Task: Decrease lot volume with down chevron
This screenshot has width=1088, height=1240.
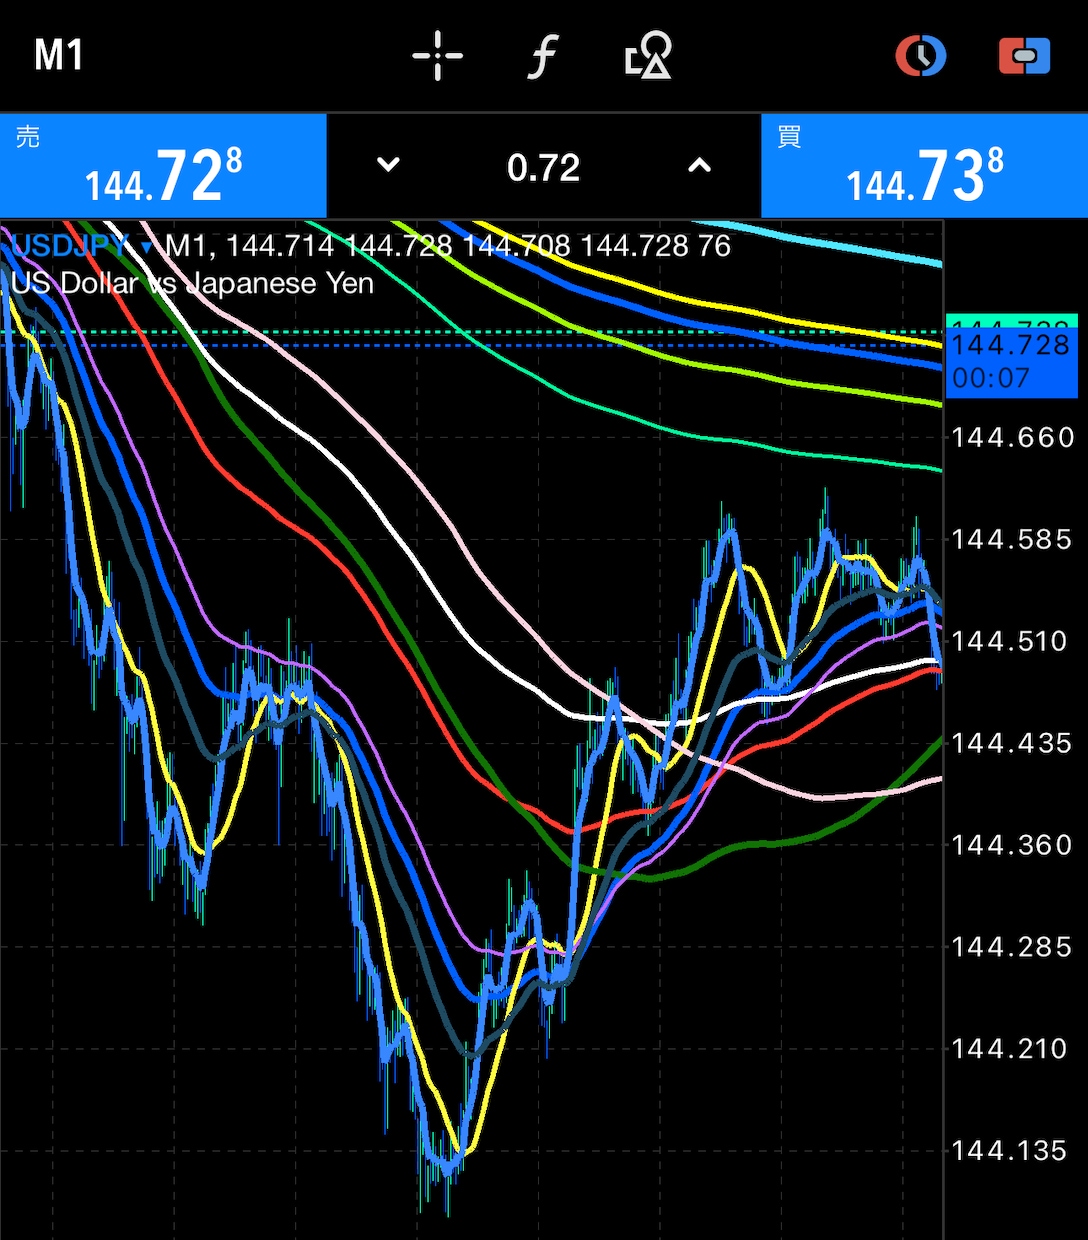Action: pos(388,165)
